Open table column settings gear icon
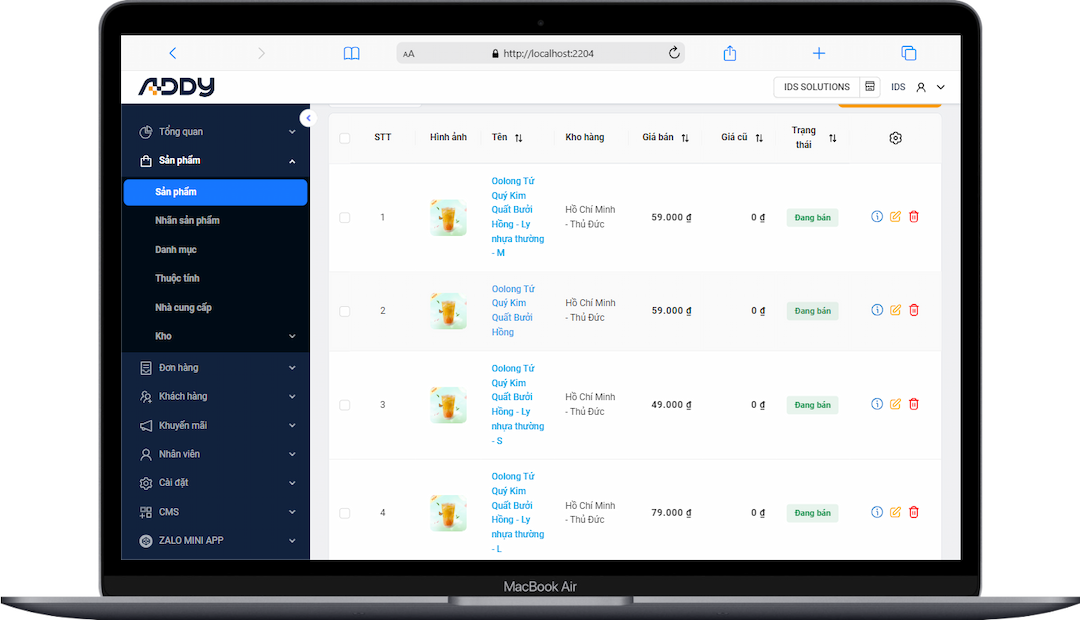Image resolution: width=1080 pixels, height=620 pixels. 895,138
